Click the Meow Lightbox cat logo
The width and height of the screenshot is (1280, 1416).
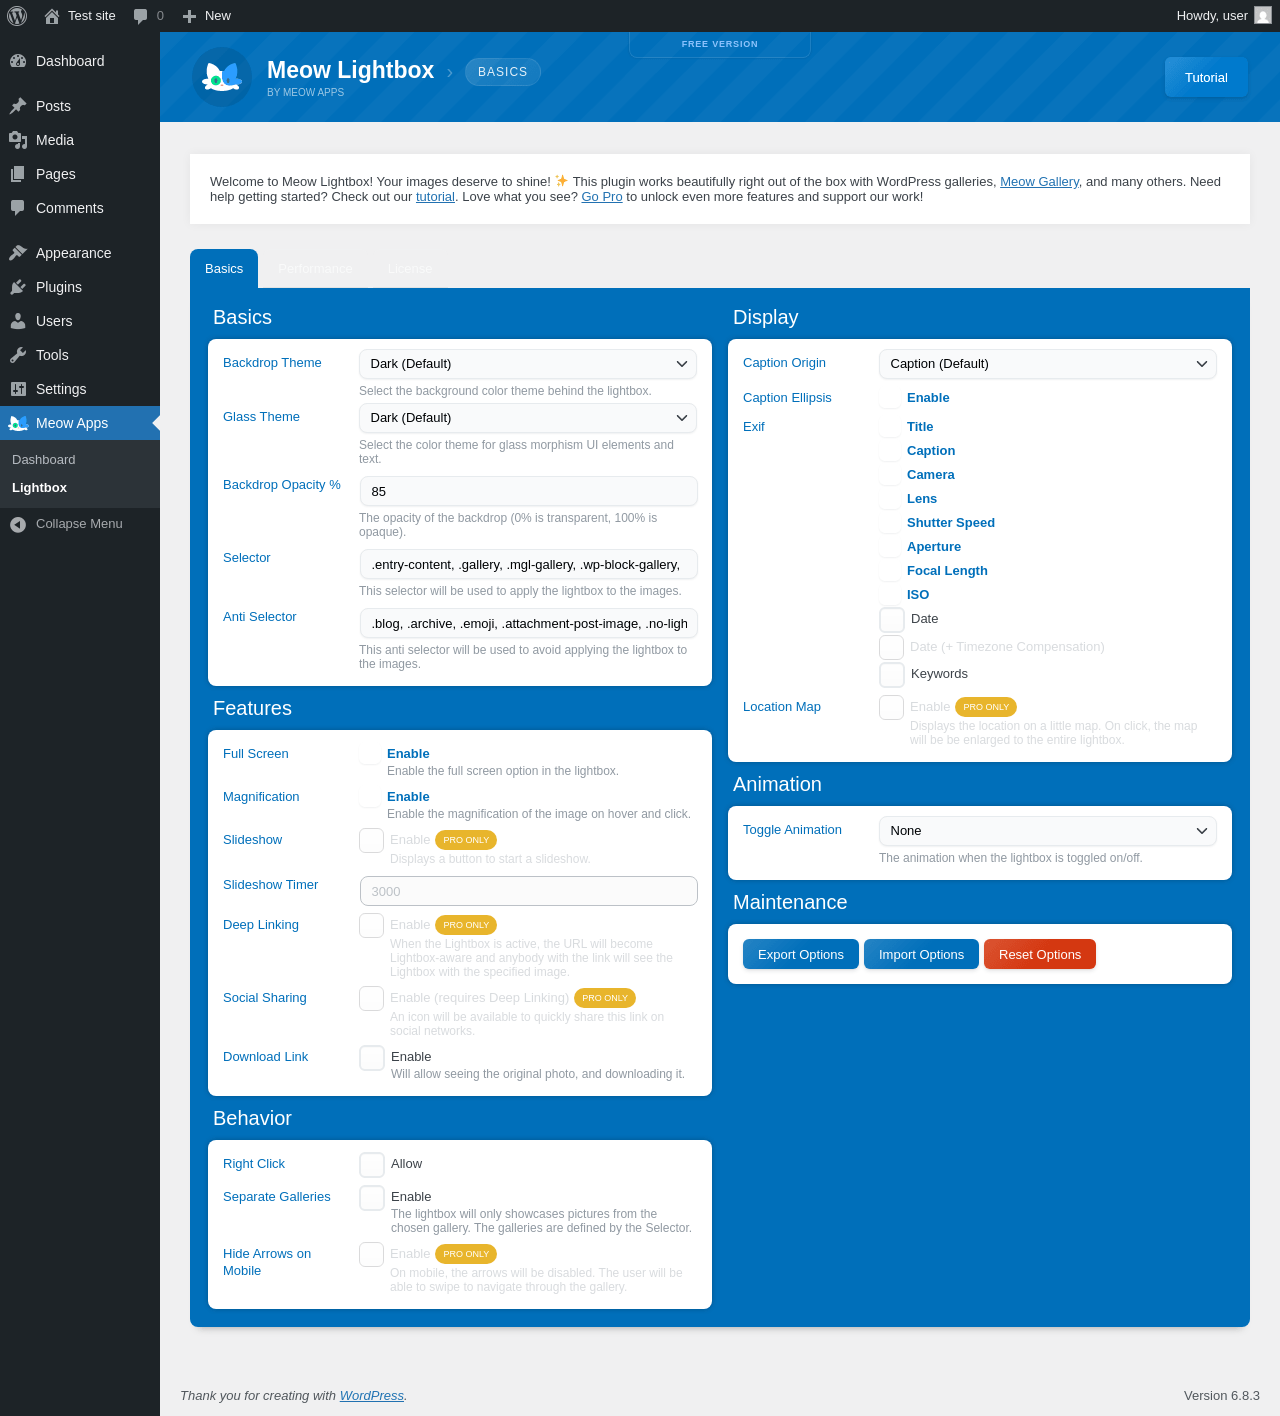coord(222,77)
